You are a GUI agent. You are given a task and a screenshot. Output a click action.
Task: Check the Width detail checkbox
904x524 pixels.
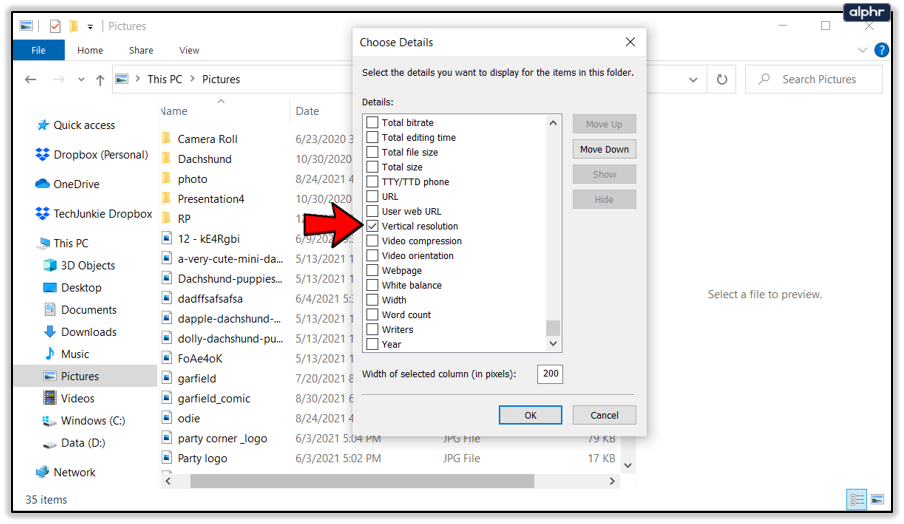(372, 300)
